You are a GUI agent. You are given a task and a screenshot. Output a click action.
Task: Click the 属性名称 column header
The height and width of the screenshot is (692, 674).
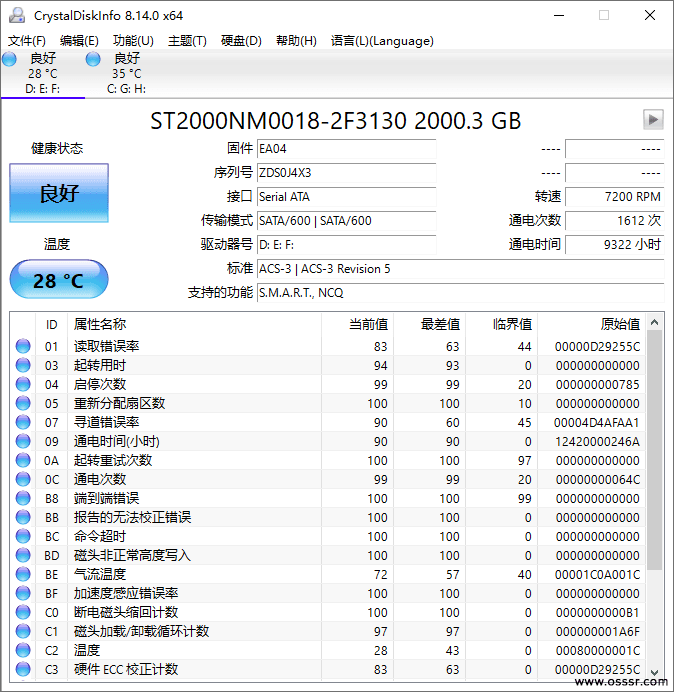[x=194, y=324]
